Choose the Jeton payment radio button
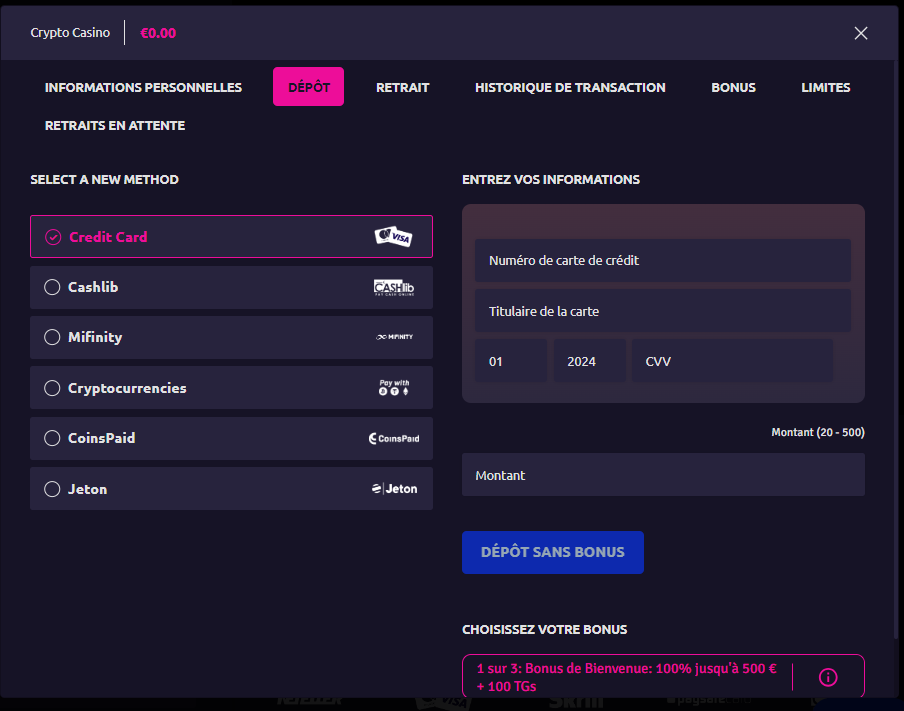This screenshot has width=904, height=711. pyautogui.click(x=53, y=490)
